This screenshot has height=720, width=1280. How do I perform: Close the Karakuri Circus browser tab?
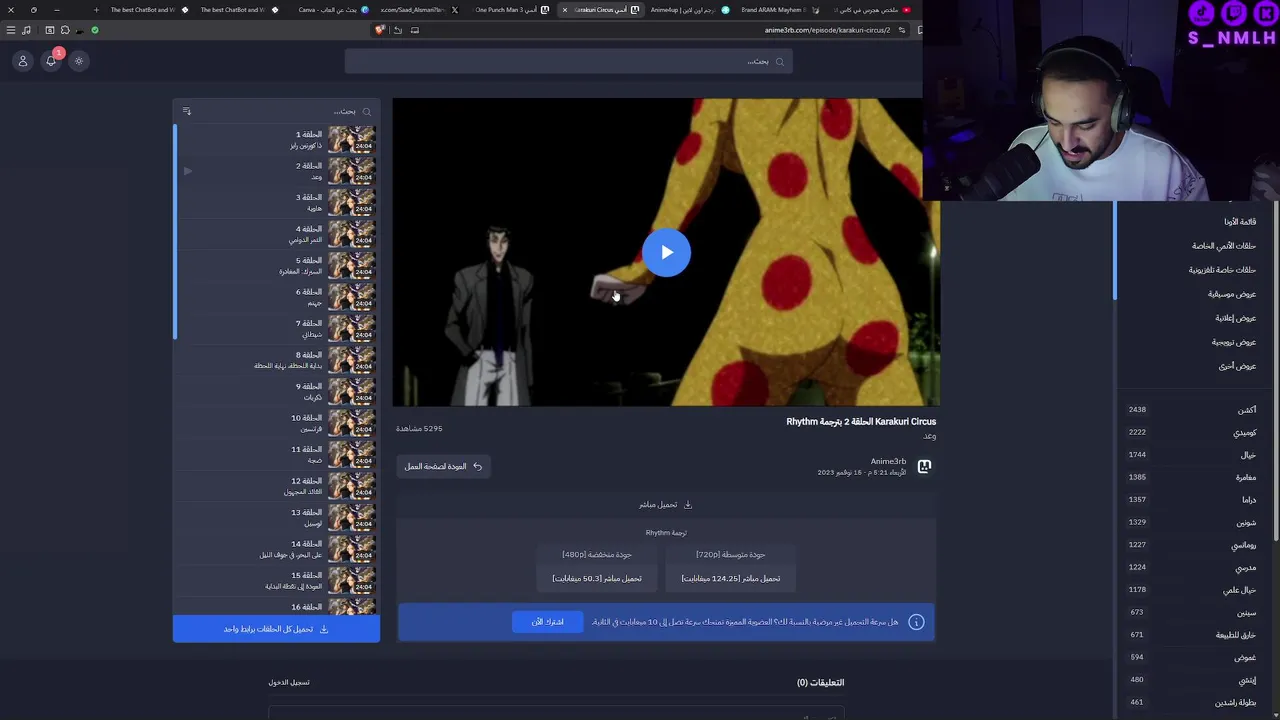(564, 10)
